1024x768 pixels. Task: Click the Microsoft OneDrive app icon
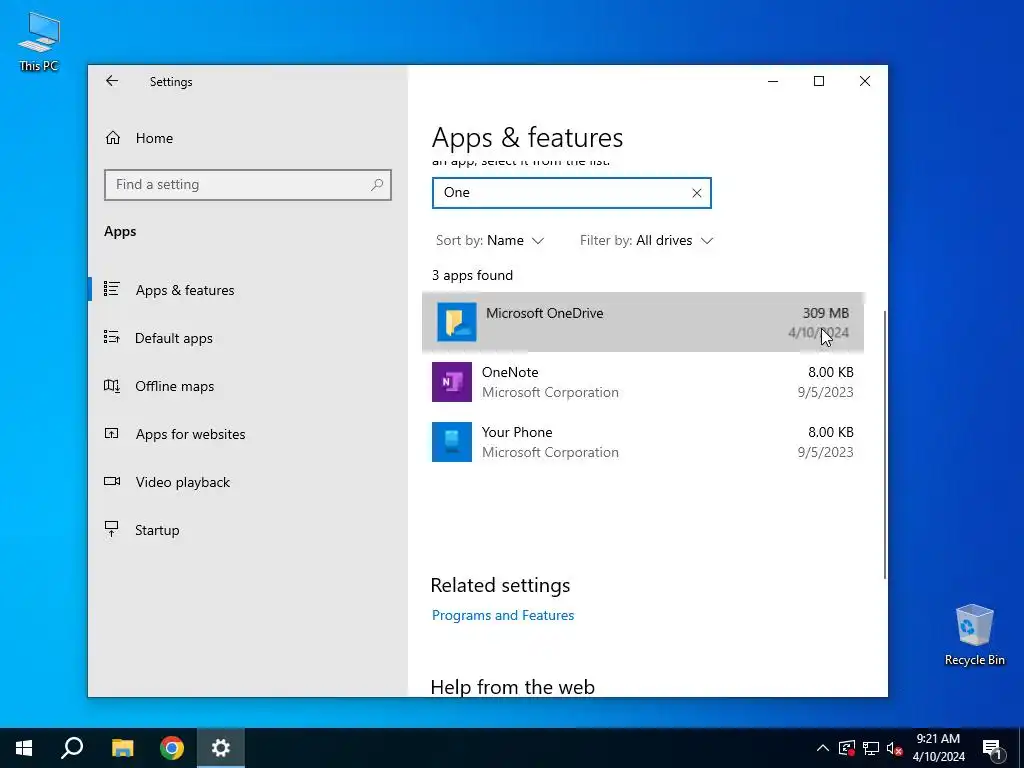tap(456, 322)
